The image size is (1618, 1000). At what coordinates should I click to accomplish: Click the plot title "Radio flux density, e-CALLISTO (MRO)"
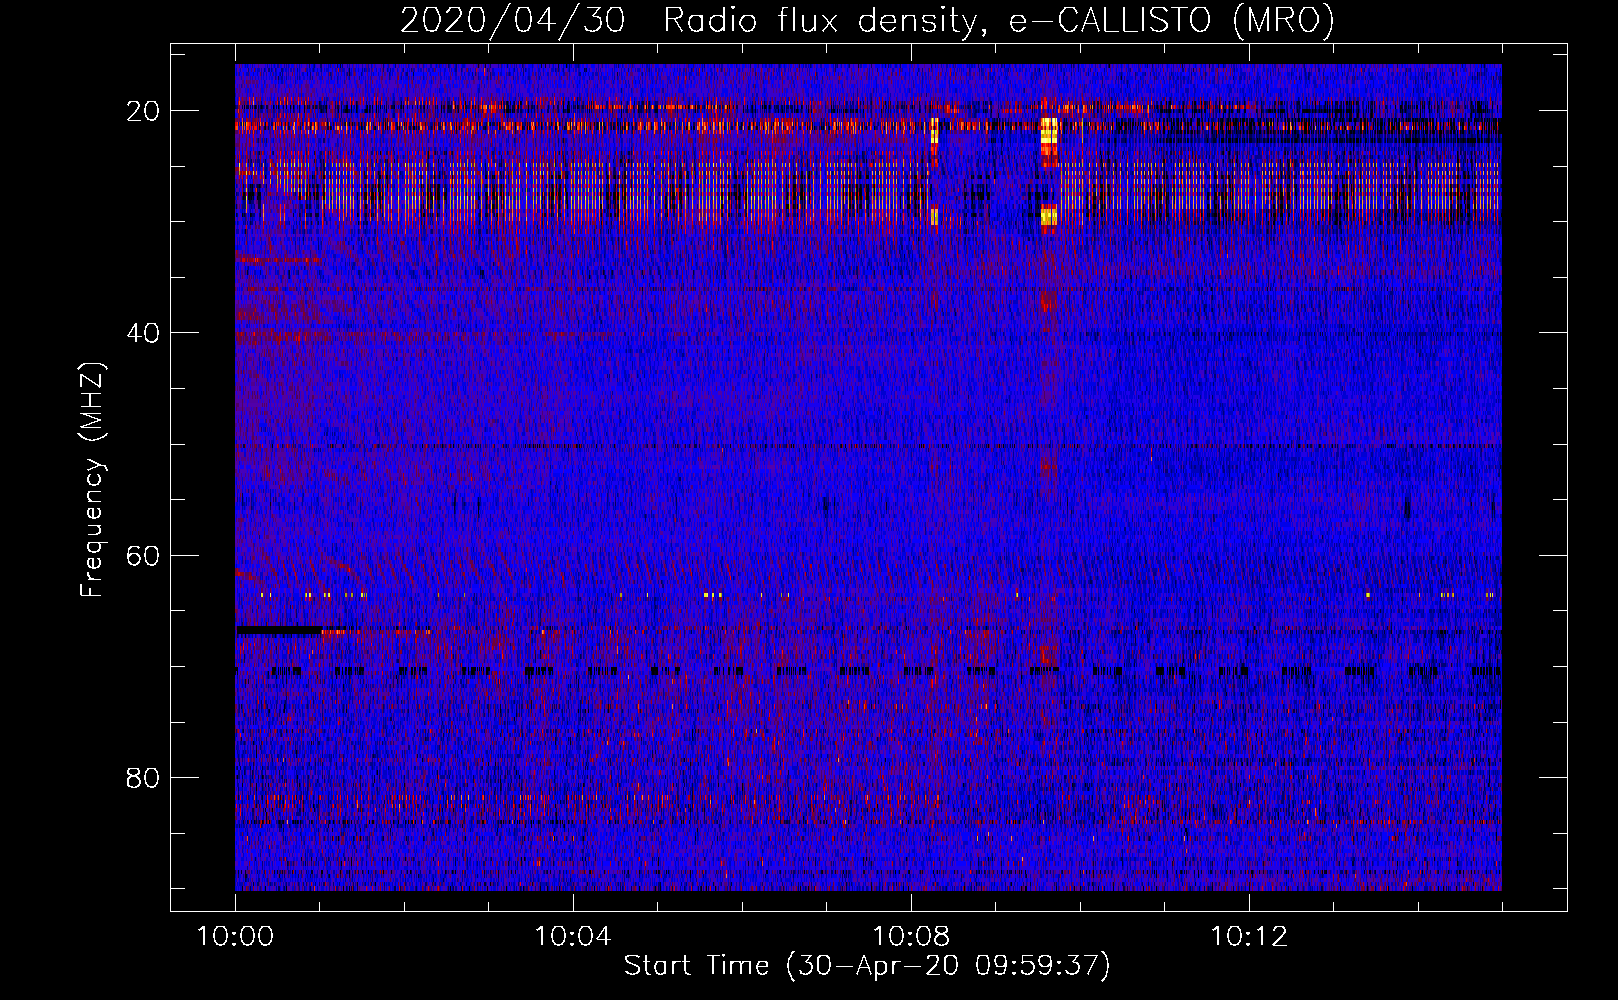(999, 20)
